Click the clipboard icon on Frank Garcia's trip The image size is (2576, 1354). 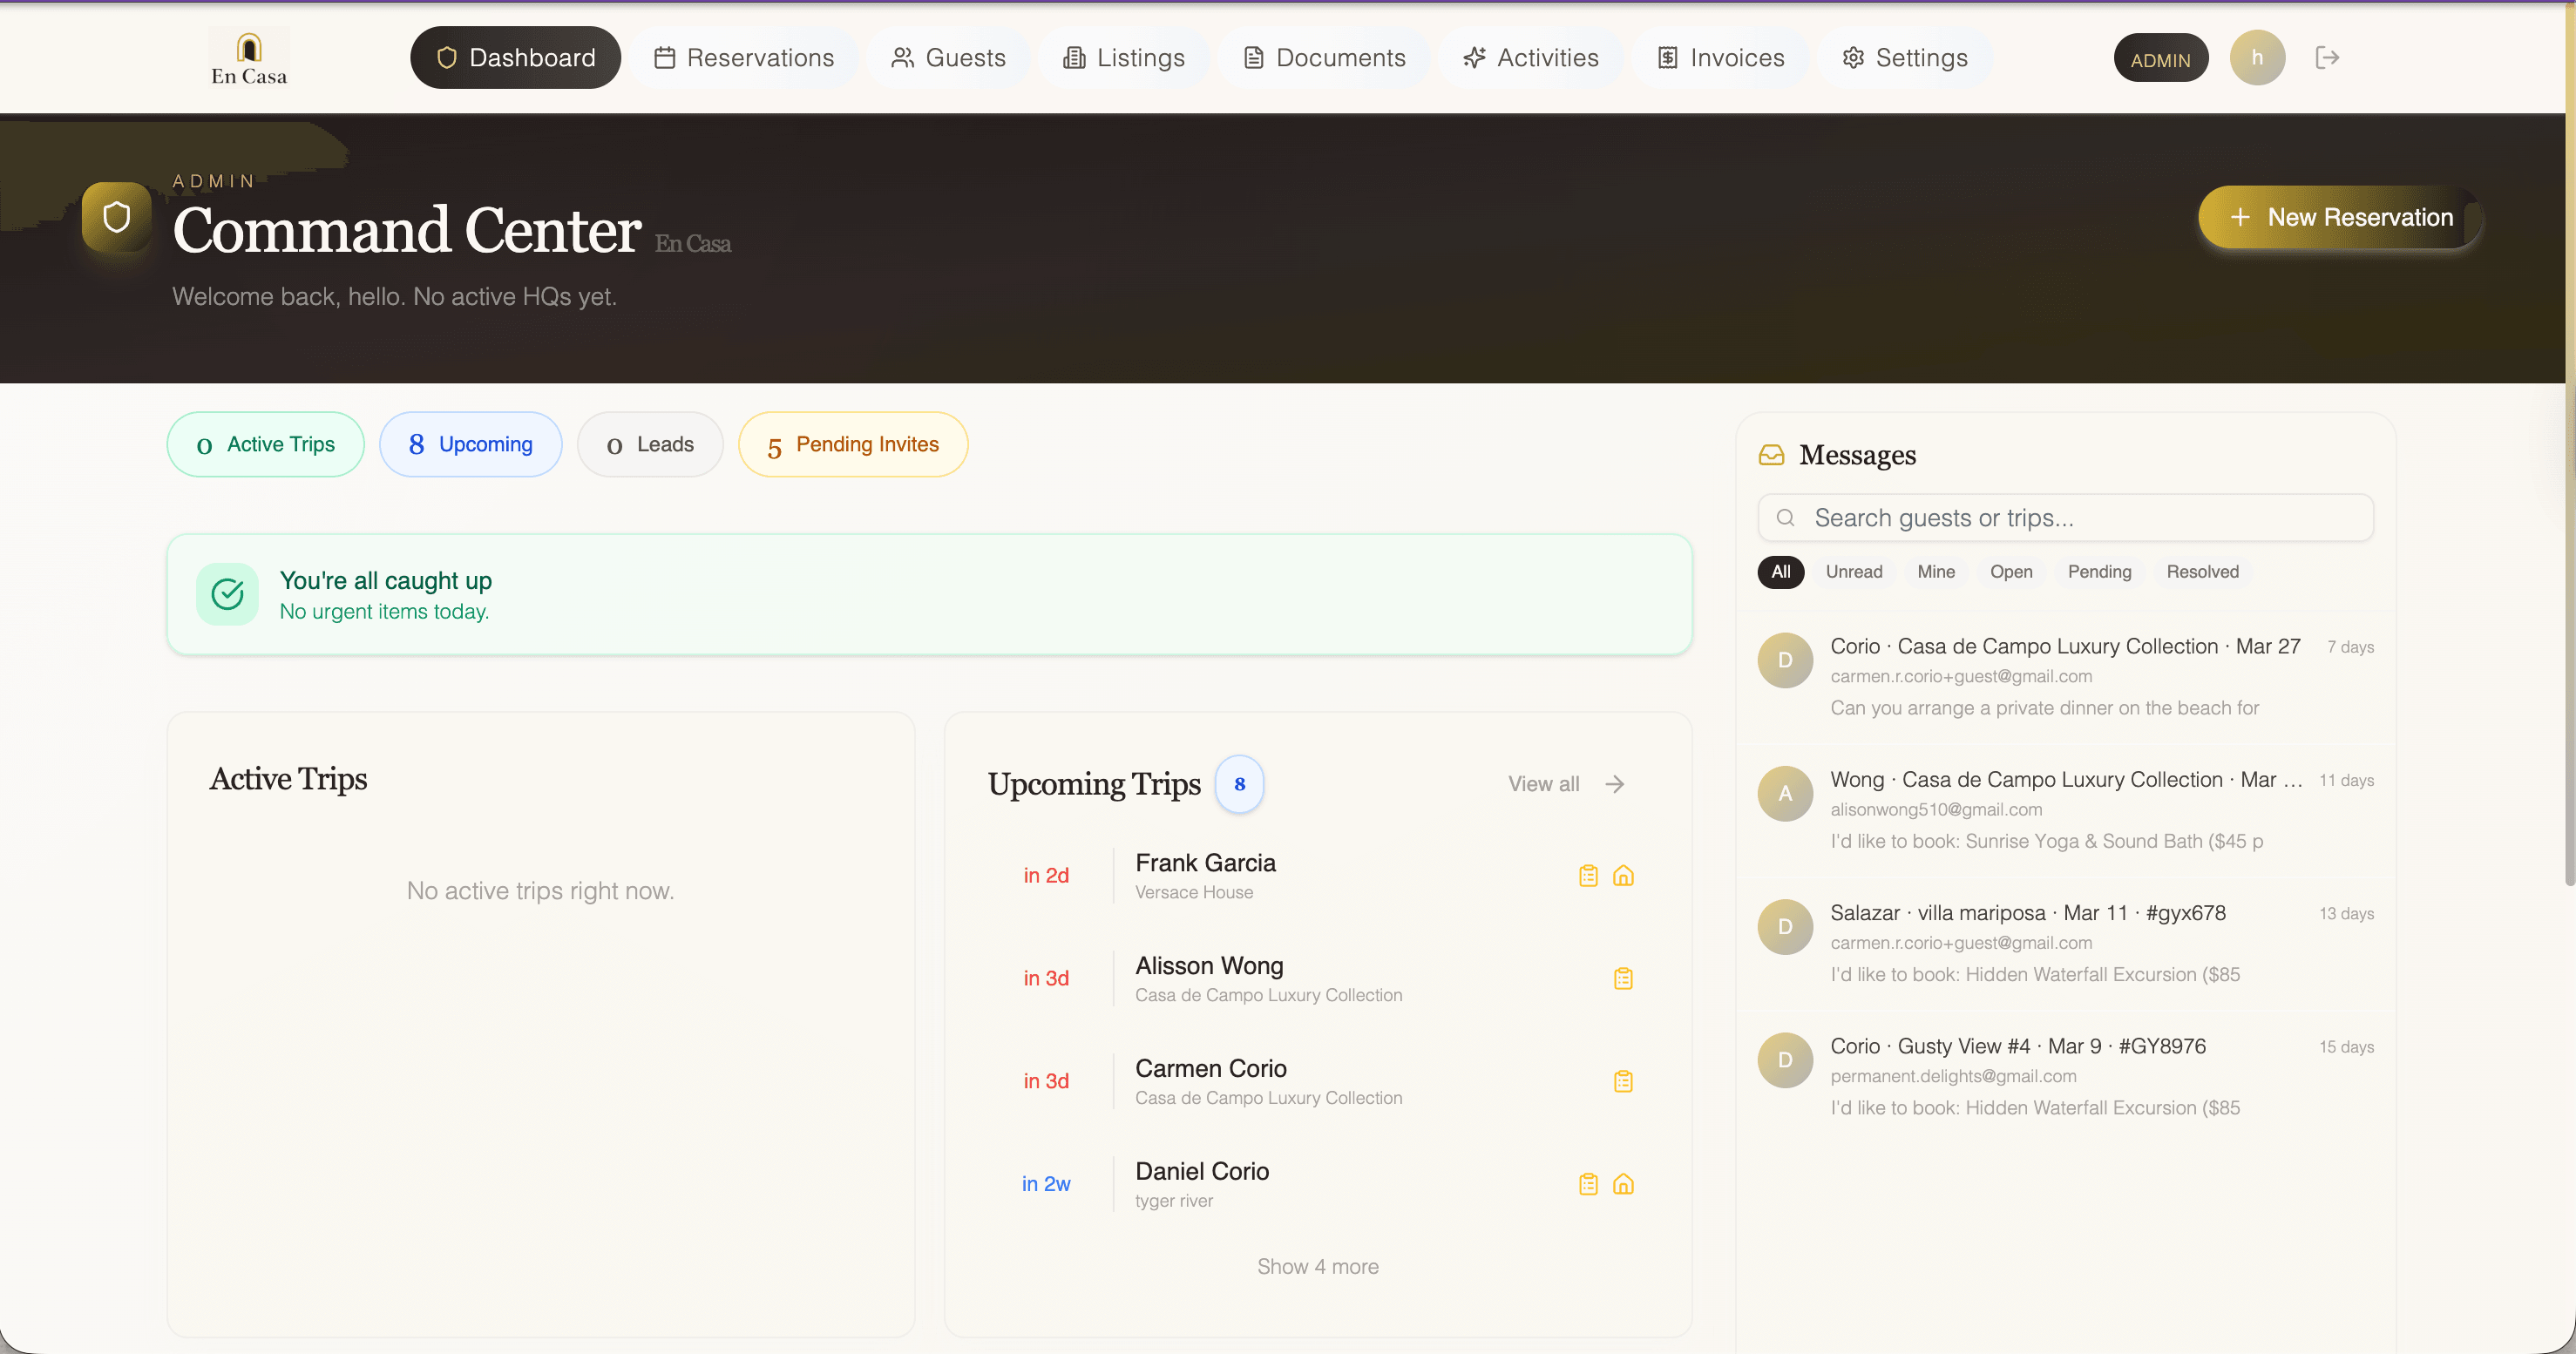1587,875
